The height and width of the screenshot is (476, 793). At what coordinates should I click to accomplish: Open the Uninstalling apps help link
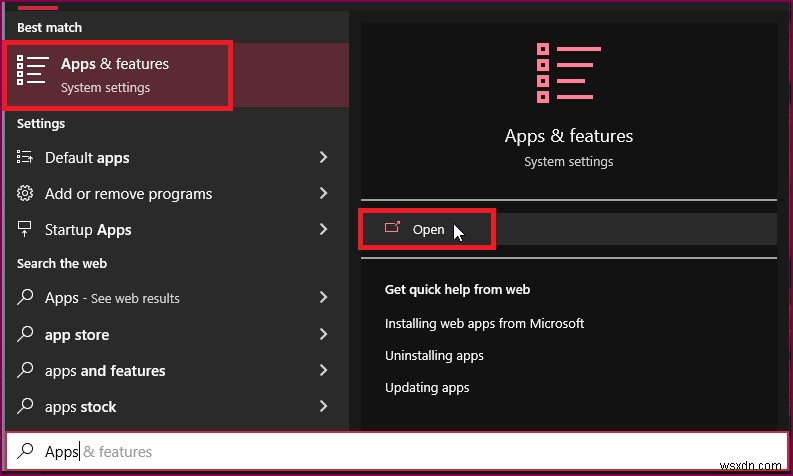coord(434,356)
